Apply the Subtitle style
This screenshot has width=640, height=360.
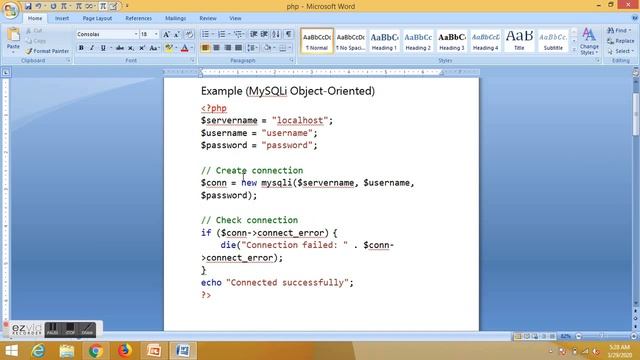tap(553, 41)
